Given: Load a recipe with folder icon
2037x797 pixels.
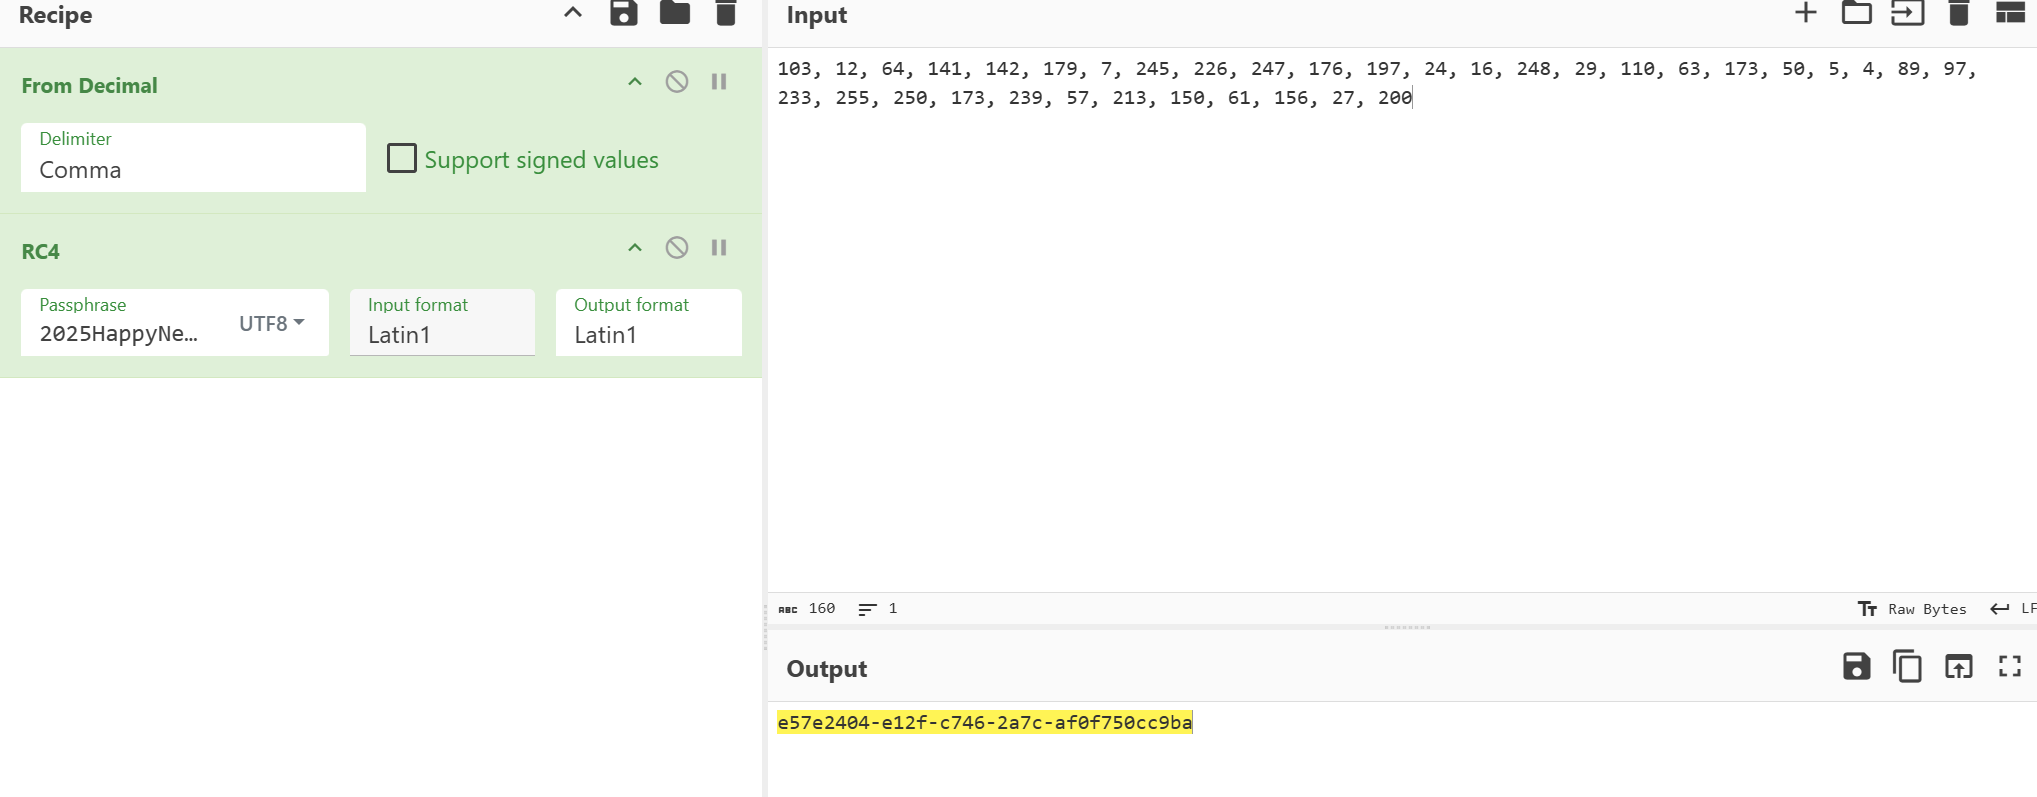Looking at the screenshot, I should coord(675,13).
